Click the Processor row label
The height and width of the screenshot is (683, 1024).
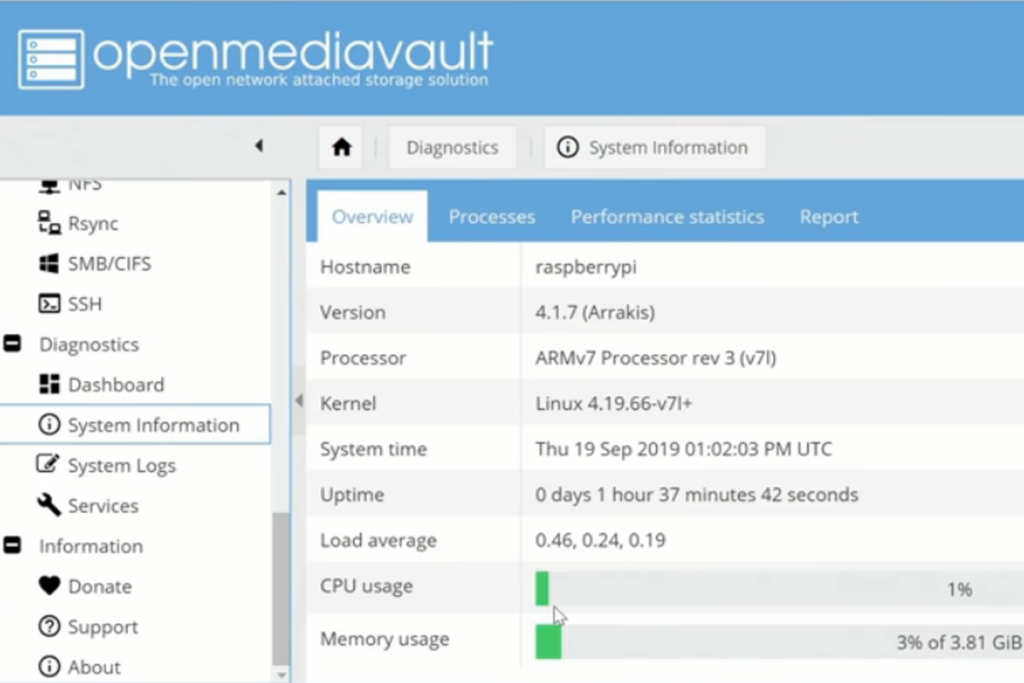(x=363, y=358)
